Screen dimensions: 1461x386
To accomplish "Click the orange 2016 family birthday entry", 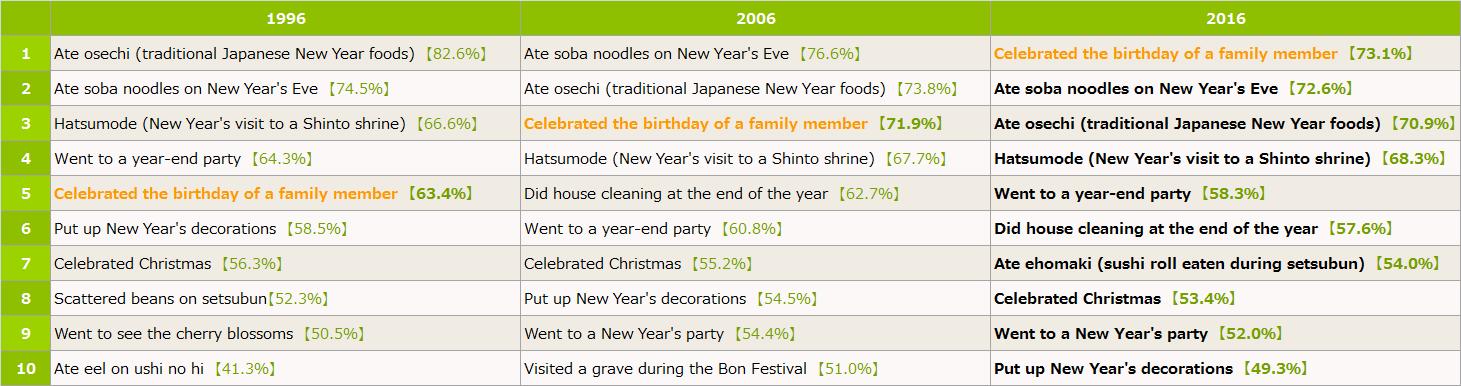I will (x=1203, y=53).
